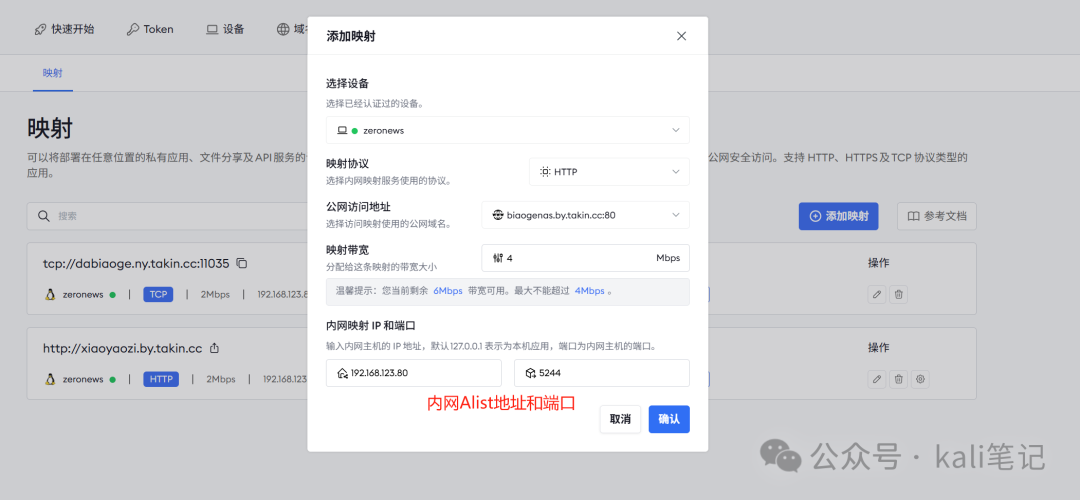This screenshot has height=500, width=1080.
Task: Close the 添加映射 dialog with the X
Action: [681, 36]
